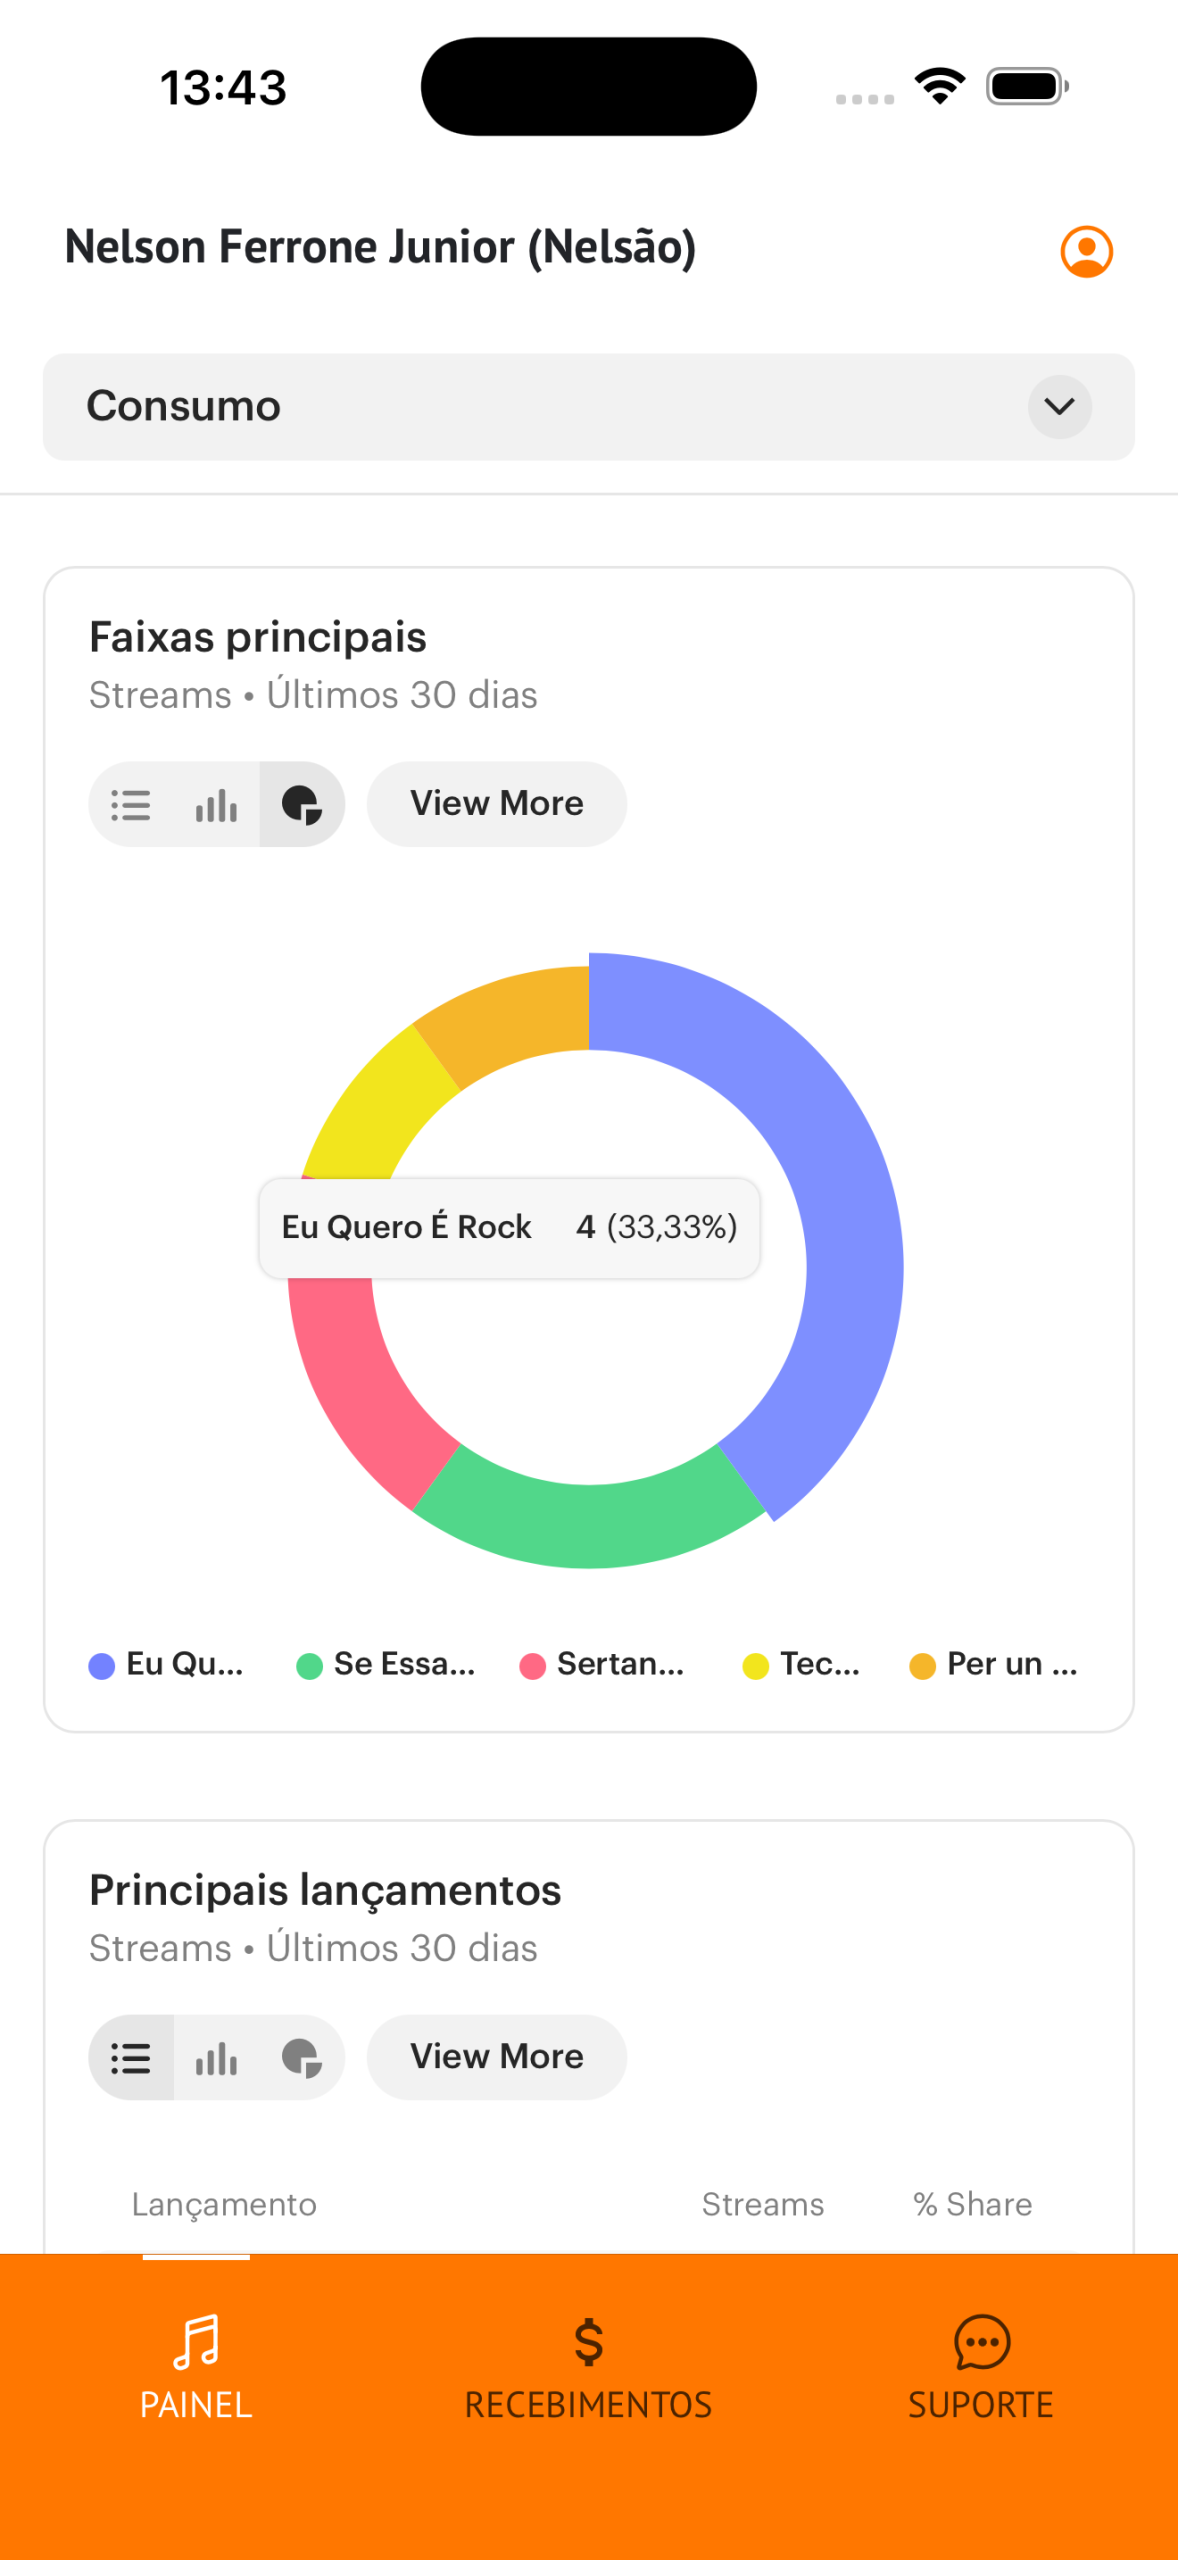Toggle the Sertan... legend entry

603,1665
